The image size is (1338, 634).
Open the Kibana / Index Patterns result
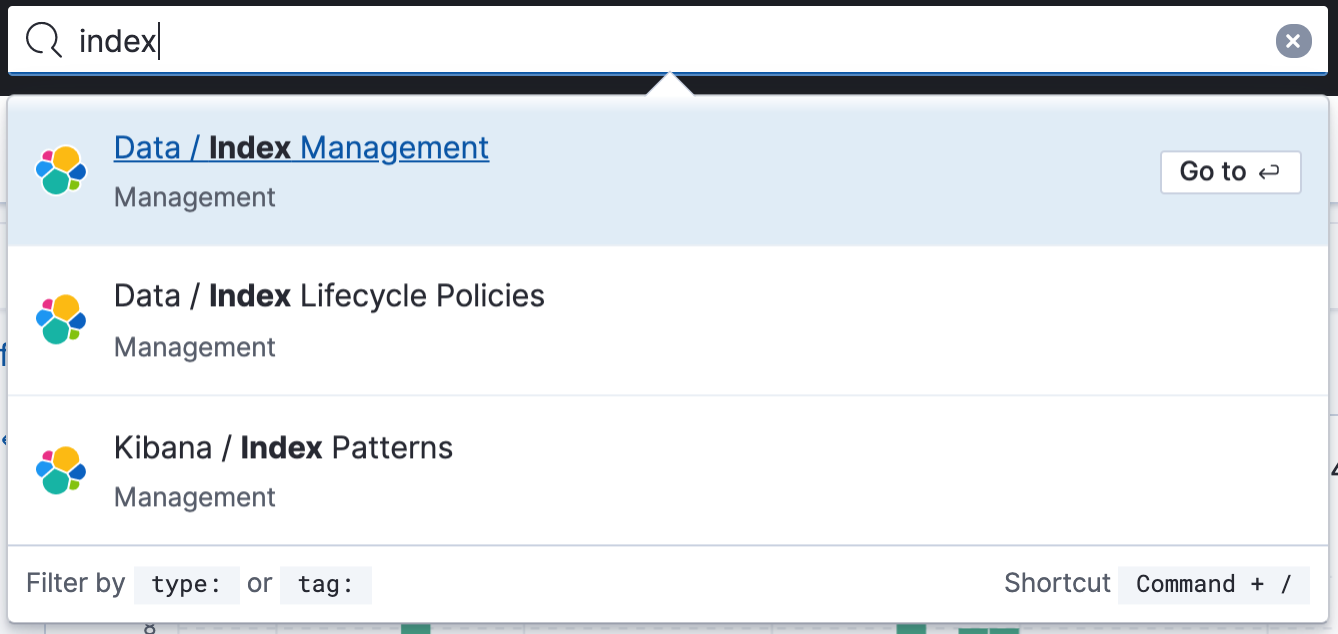(284, 447)
